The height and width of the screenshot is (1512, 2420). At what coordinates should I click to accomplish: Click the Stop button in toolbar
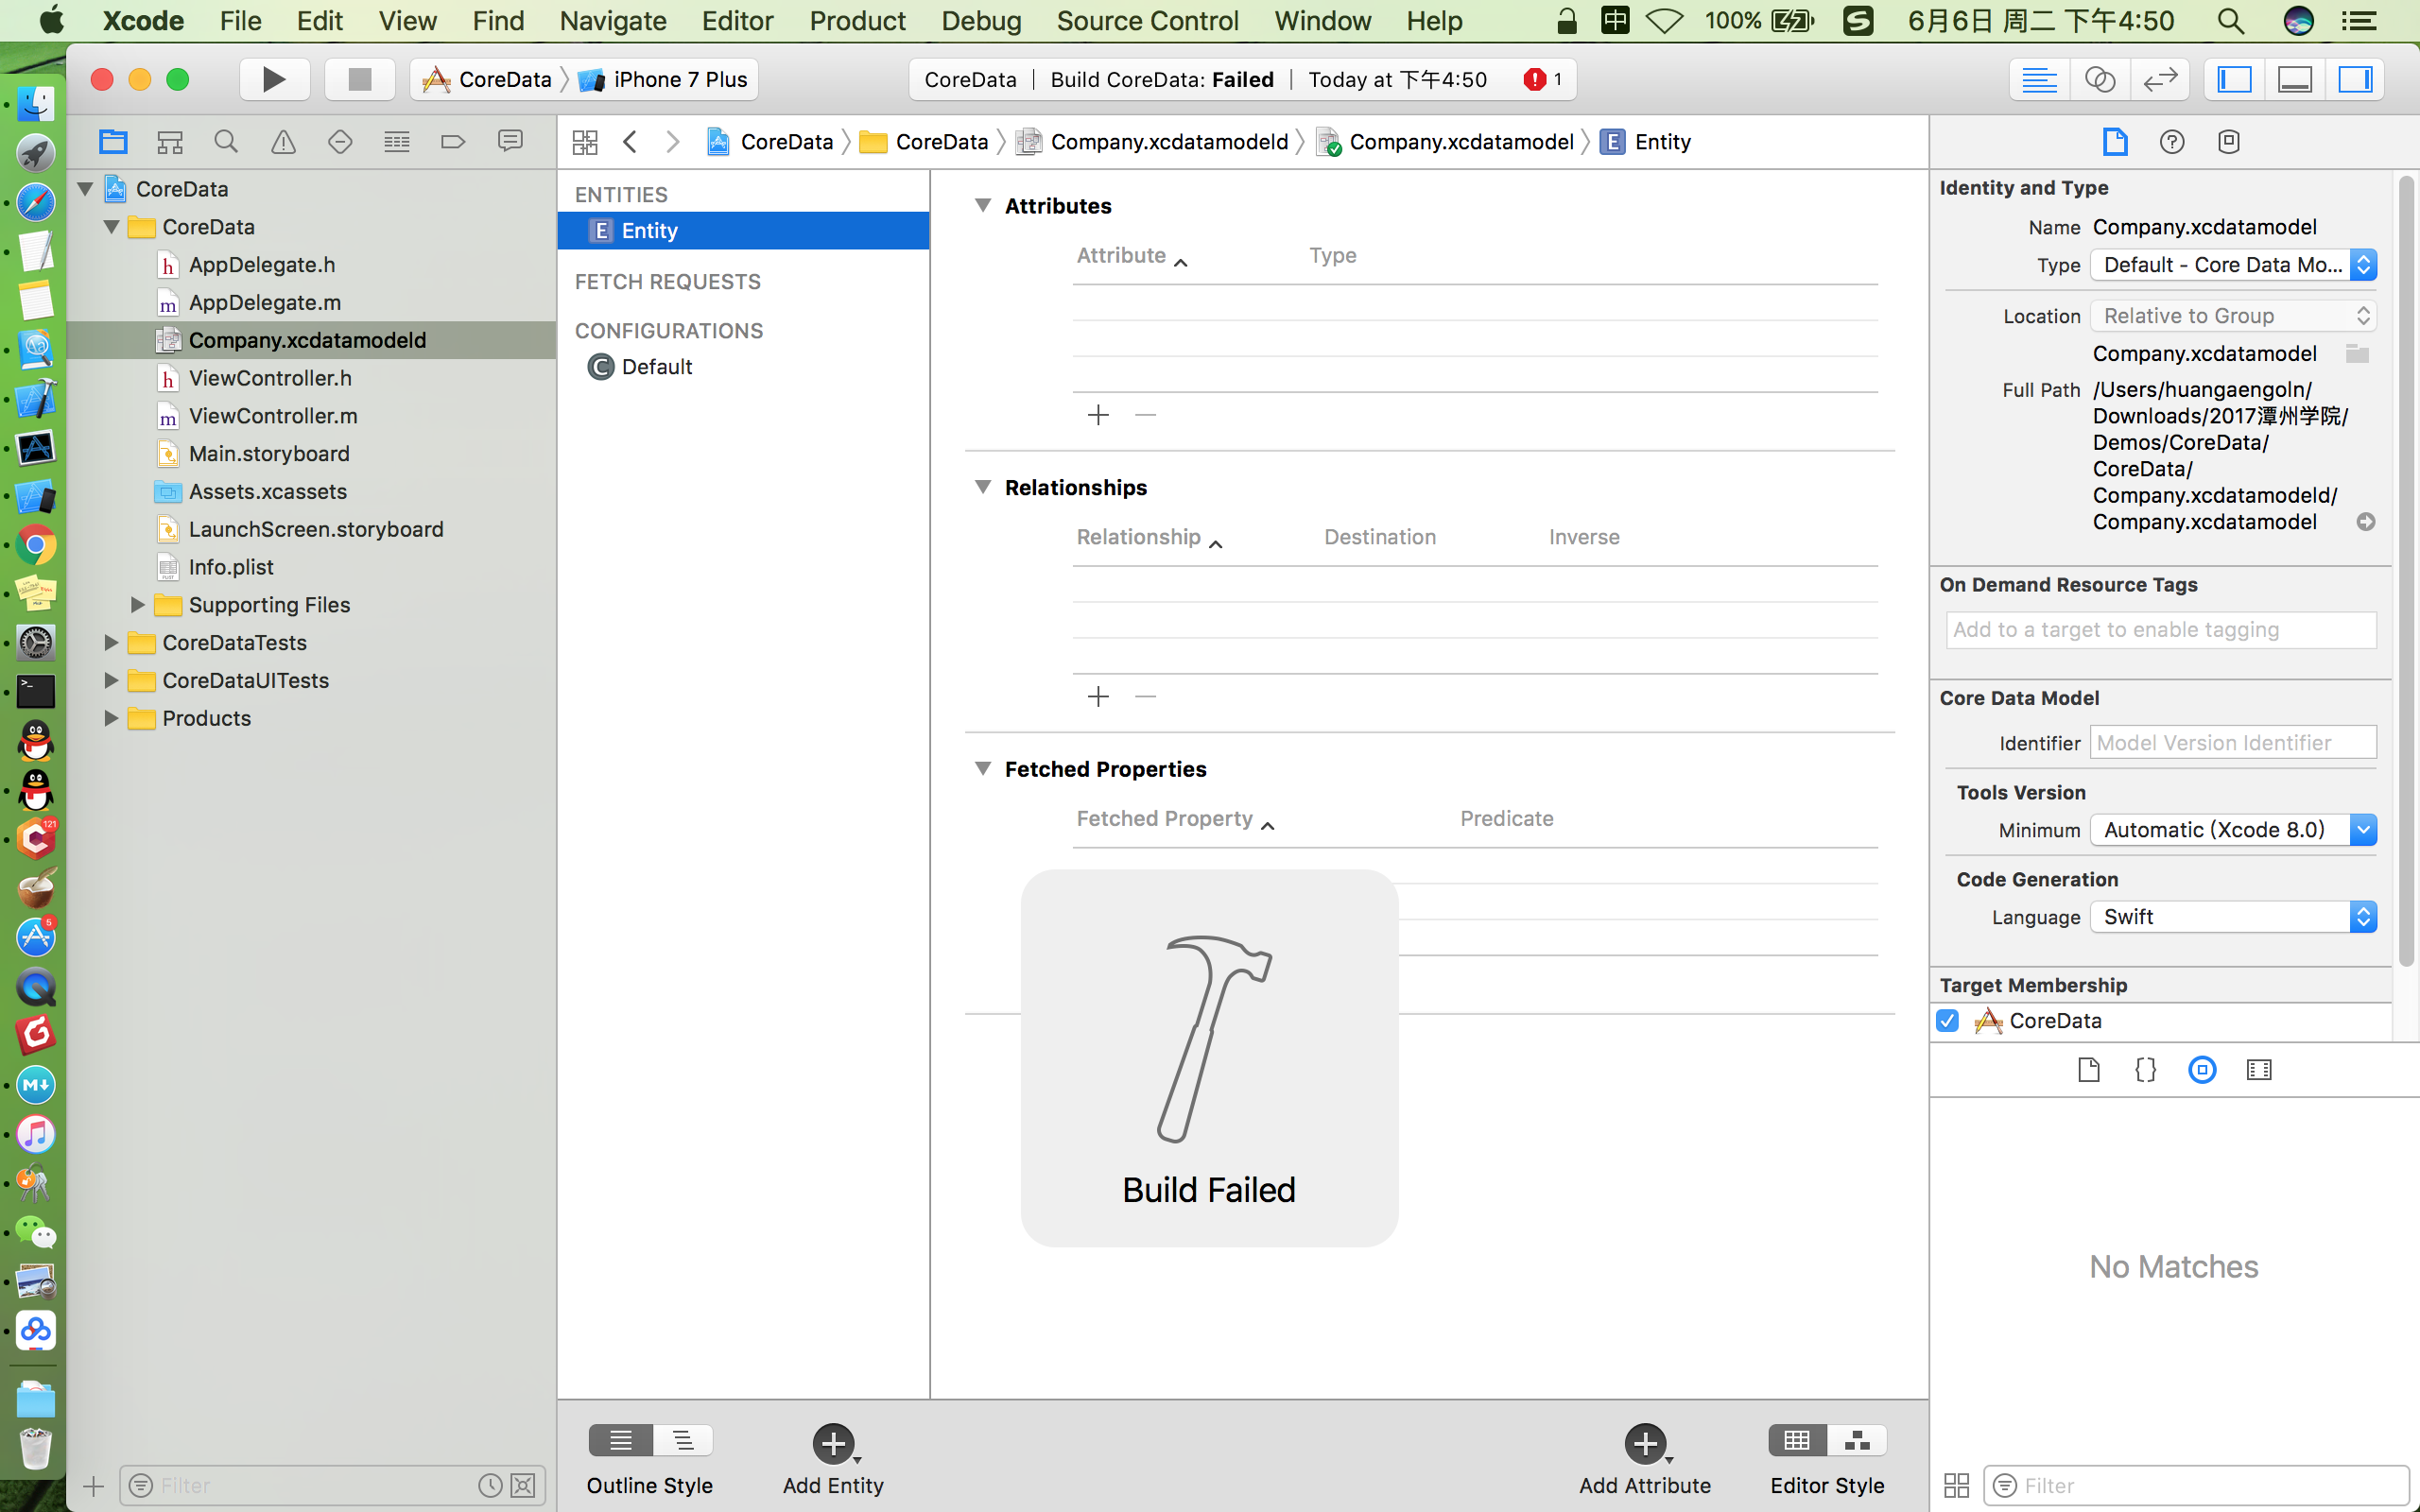[x=359, y=79]
